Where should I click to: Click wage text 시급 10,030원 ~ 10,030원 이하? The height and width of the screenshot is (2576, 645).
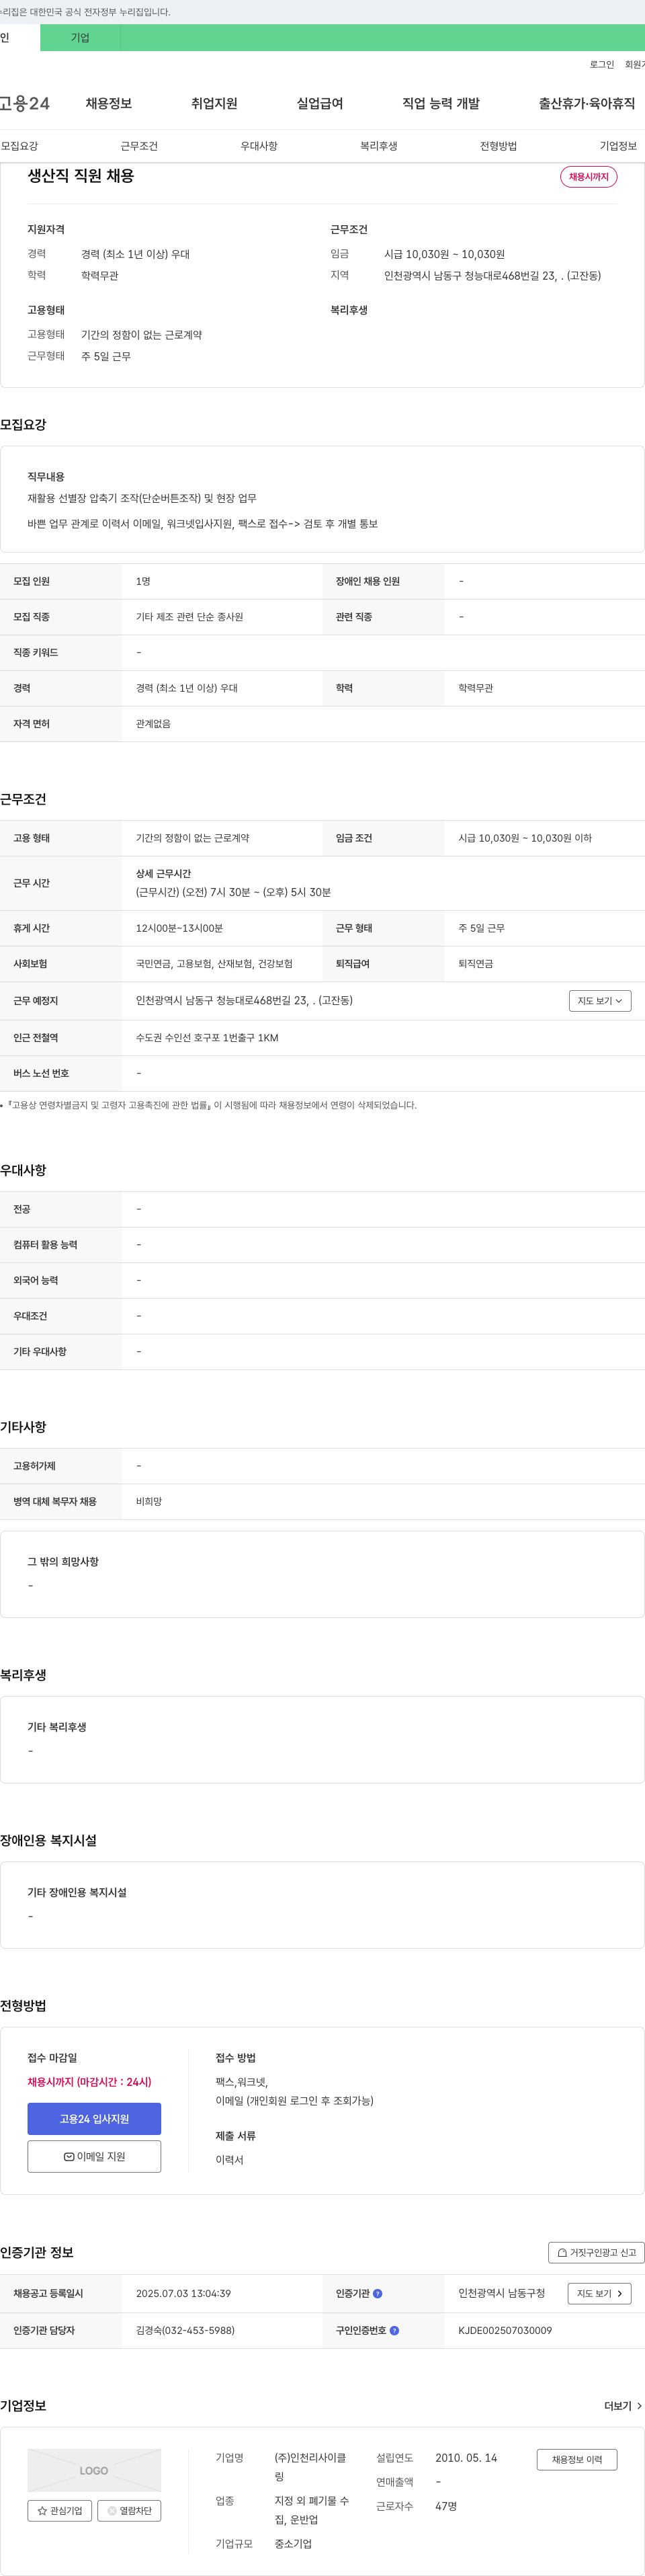pos(525,838)
